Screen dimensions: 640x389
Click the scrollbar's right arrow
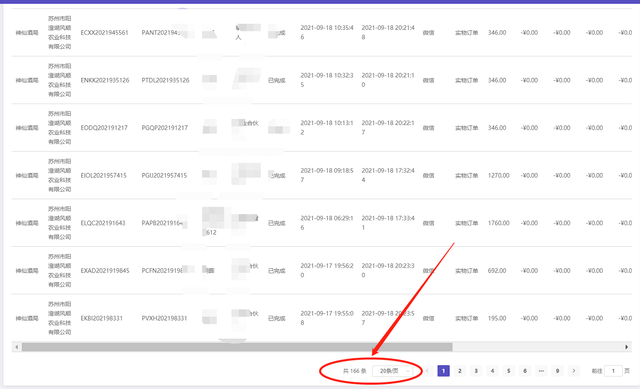tap(626, 347)
